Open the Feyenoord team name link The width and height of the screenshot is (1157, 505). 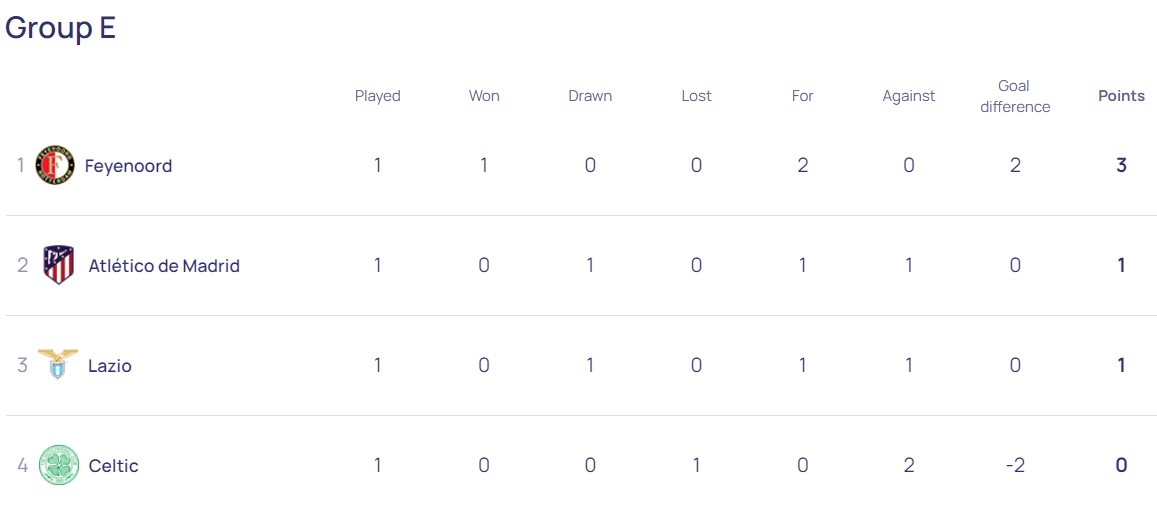tap(128, 165)
